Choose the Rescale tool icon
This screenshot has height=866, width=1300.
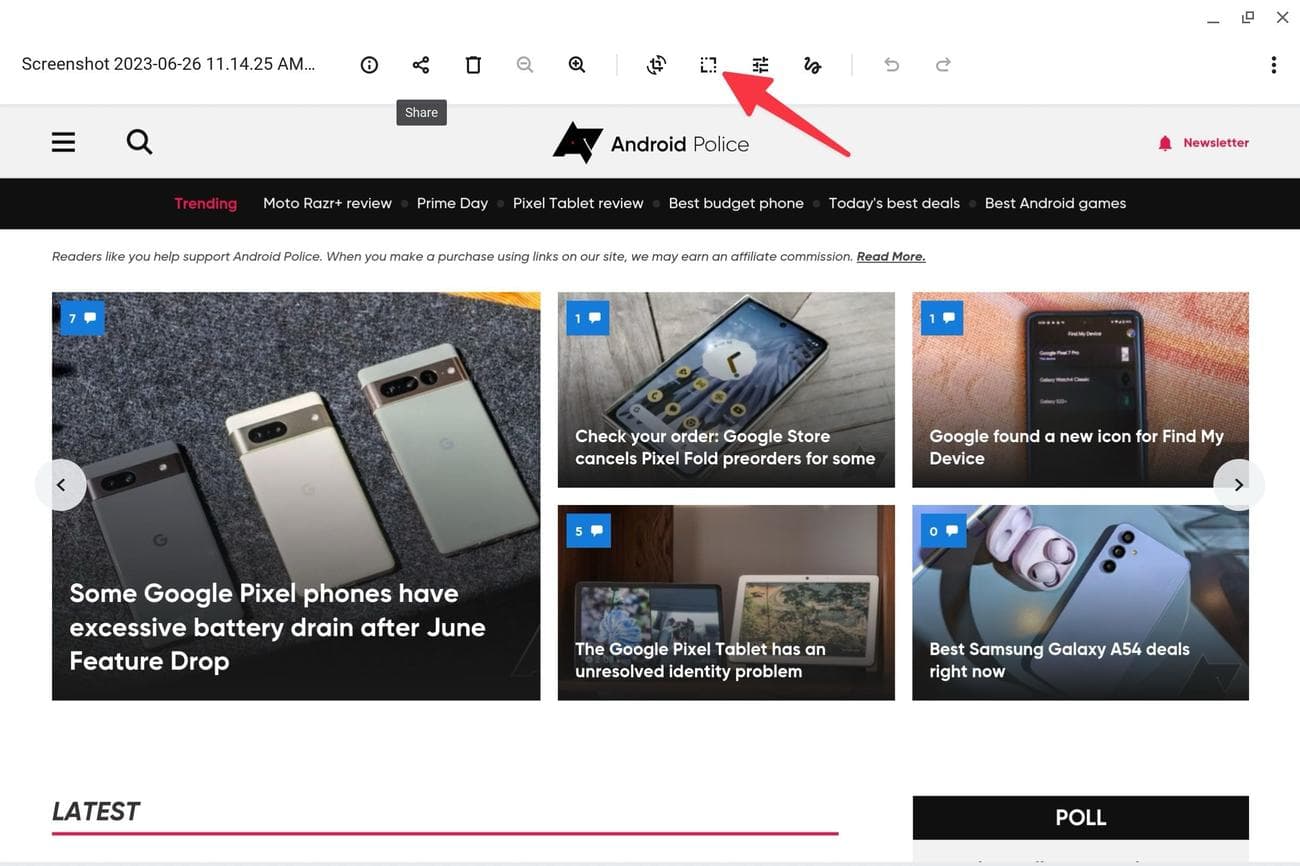pyautogui.click(x=708, y=65)
